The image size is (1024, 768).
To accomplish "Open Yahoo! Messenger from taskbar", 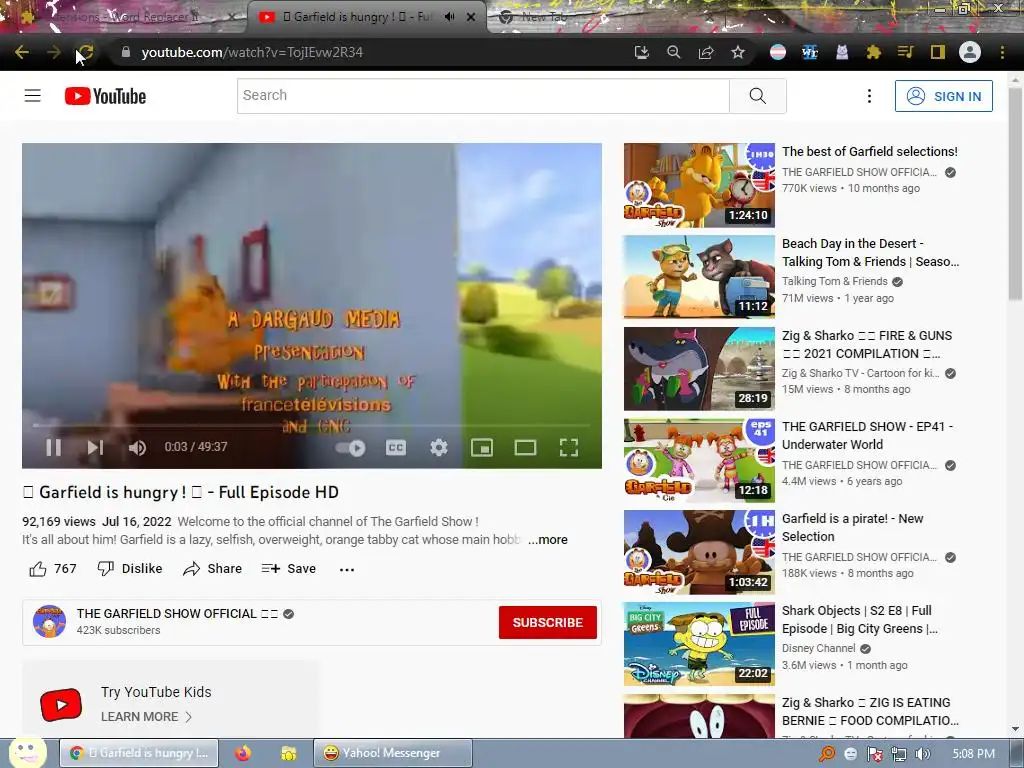I will click(x=393, y=753).
